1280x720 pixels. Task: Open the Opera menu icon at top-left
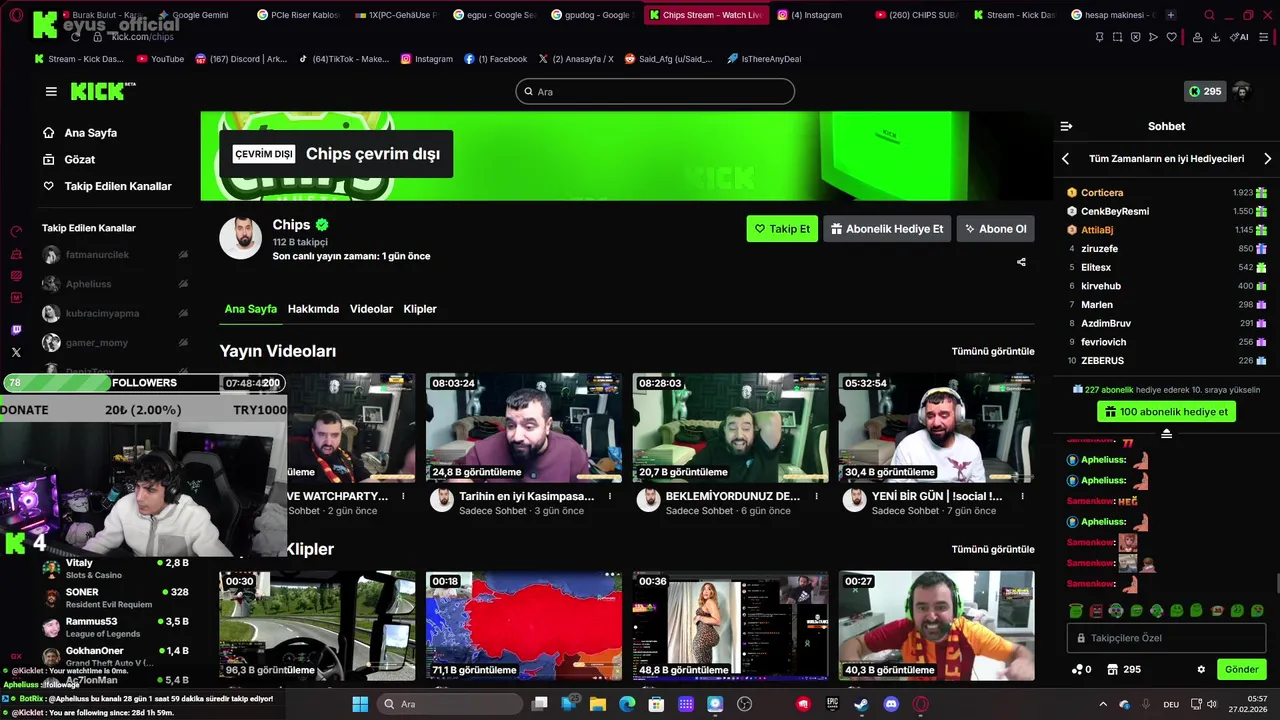click(x=16, y=15)
